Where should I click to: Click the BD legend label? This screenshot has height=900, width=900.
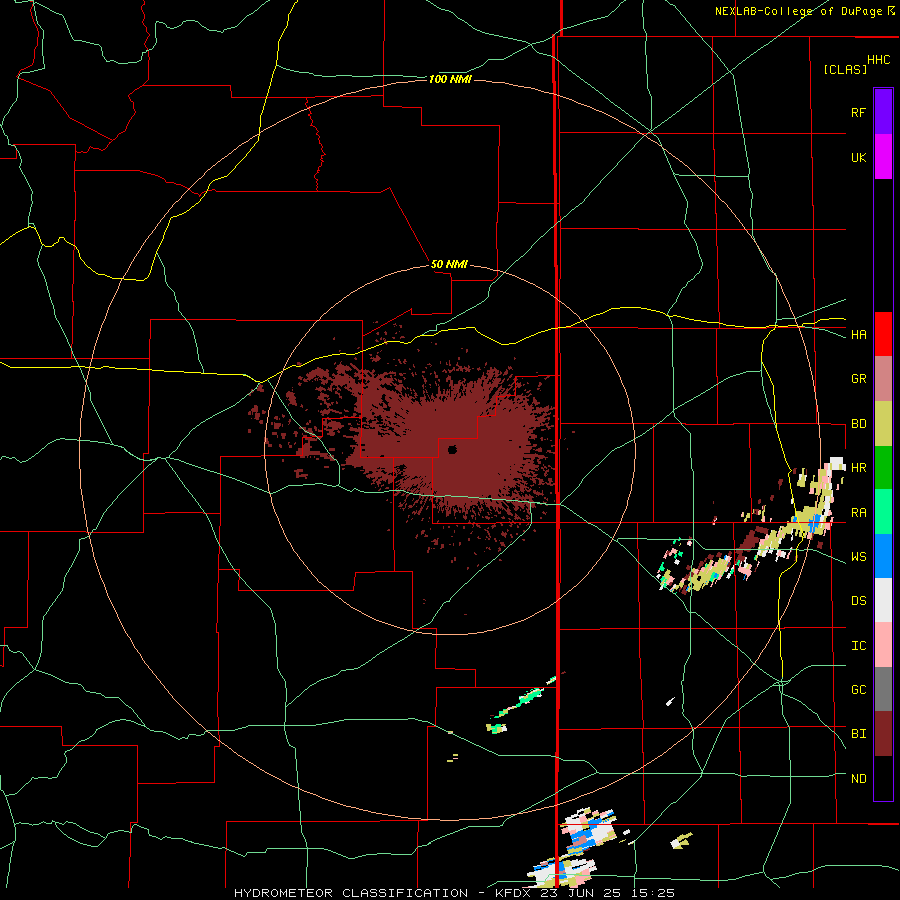858,424
